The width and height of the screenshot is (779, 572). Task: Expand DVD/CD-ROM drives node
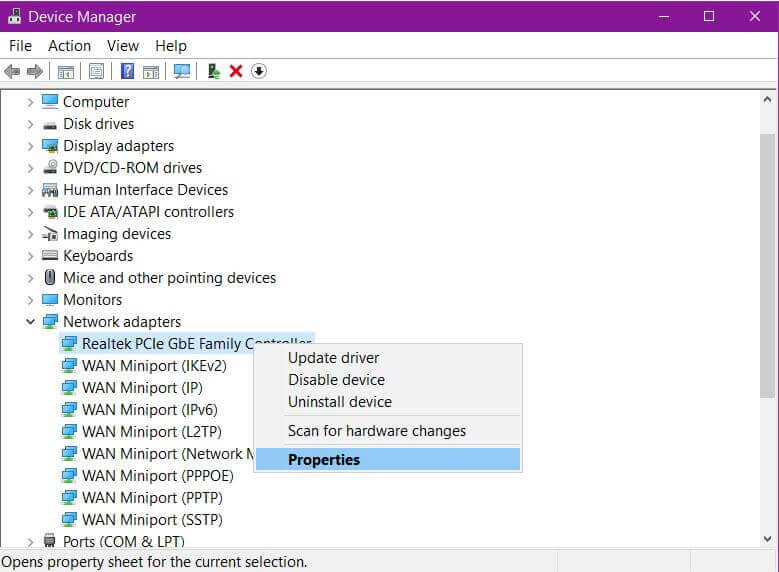(x=30, y=168)
